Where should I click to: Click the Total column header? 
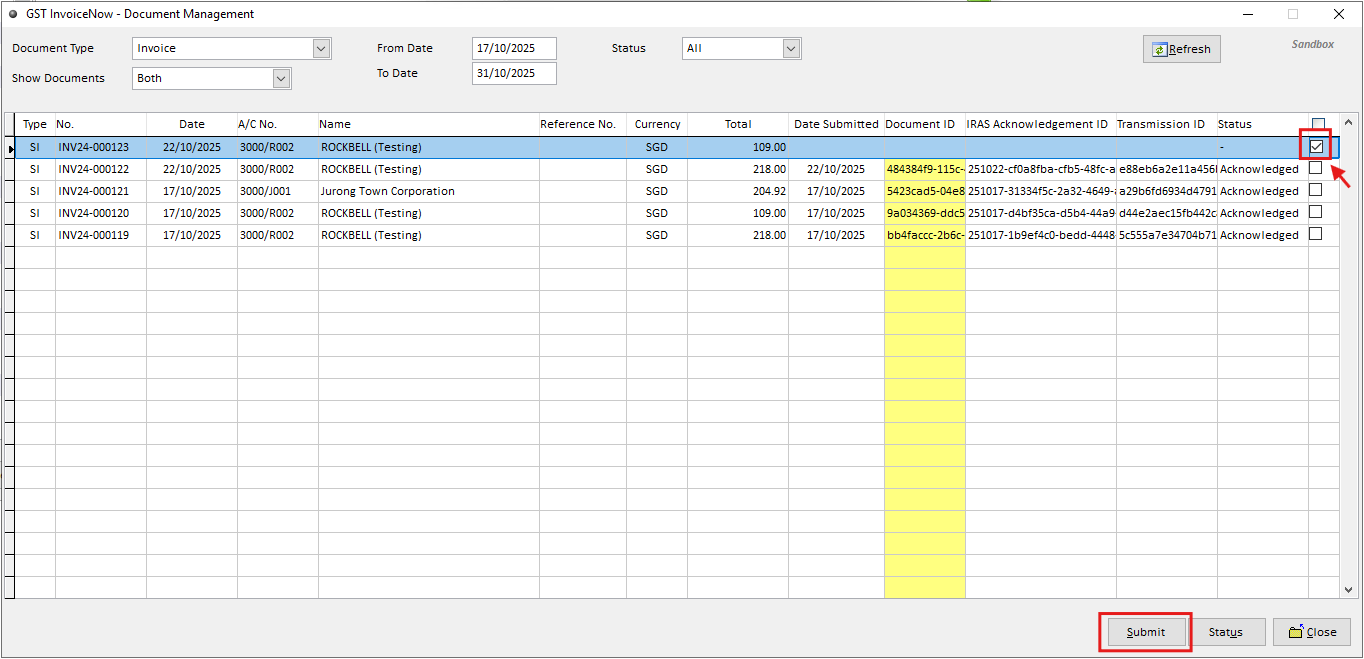738,124
